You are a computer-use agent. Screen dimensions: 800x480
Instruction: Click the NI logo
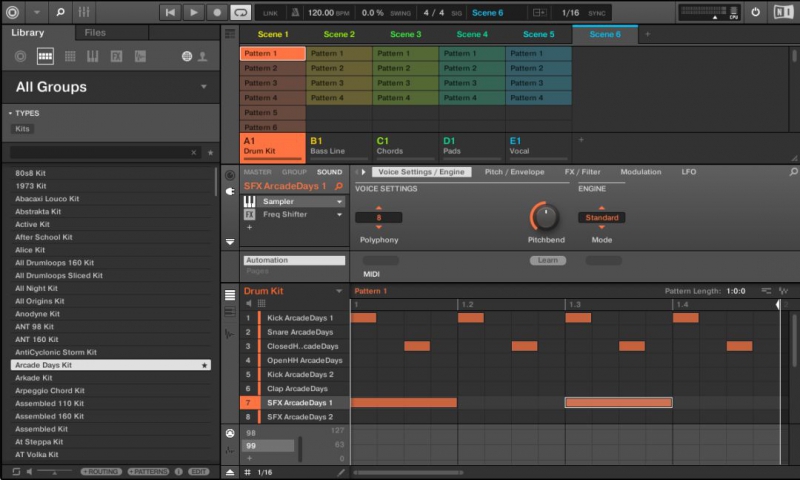pyautogui.click(x=783, y=12)
